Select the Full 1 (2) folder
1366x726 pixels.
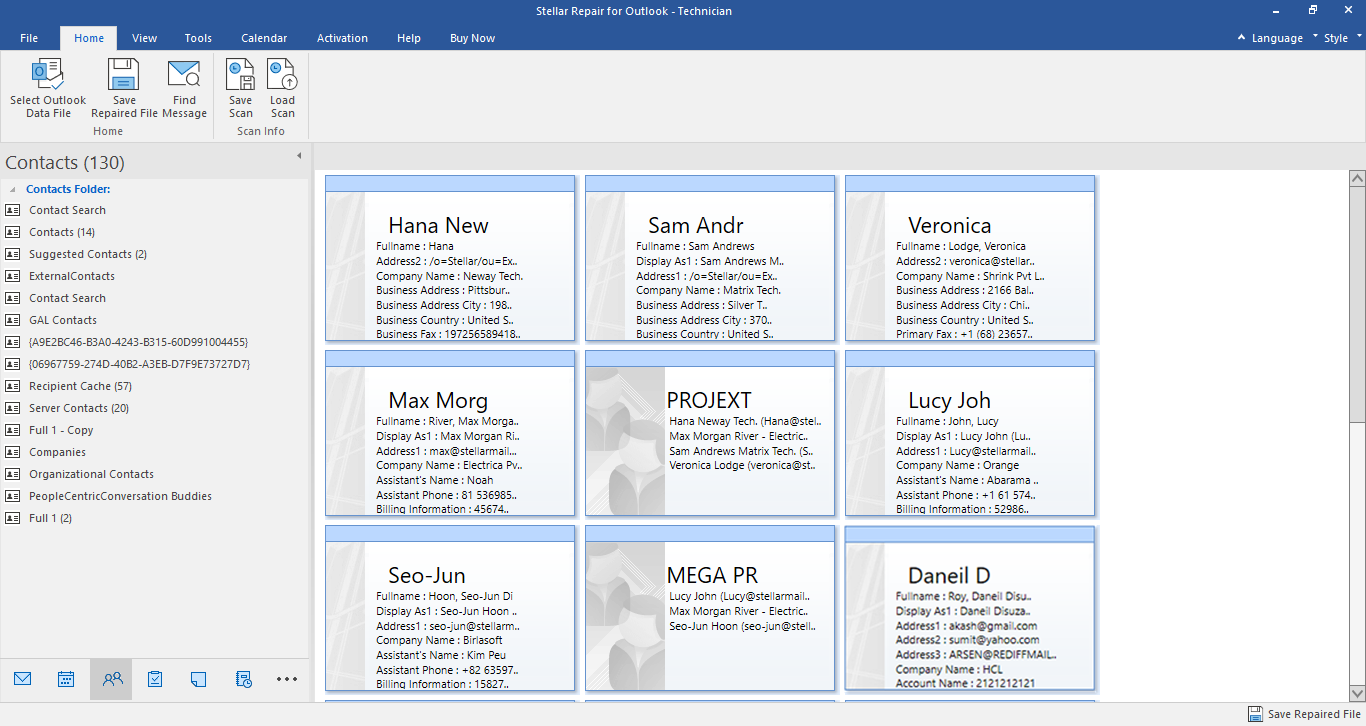click(50, 518)
